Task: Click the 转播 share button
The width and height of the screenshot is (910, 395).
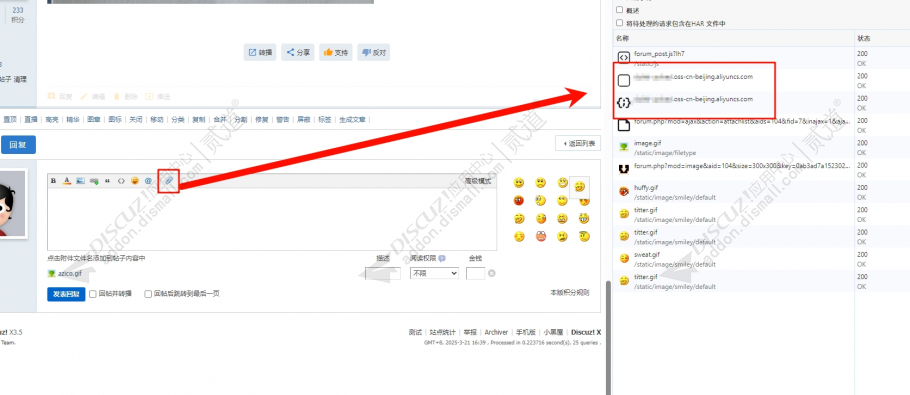Action: tap(259, 52)
